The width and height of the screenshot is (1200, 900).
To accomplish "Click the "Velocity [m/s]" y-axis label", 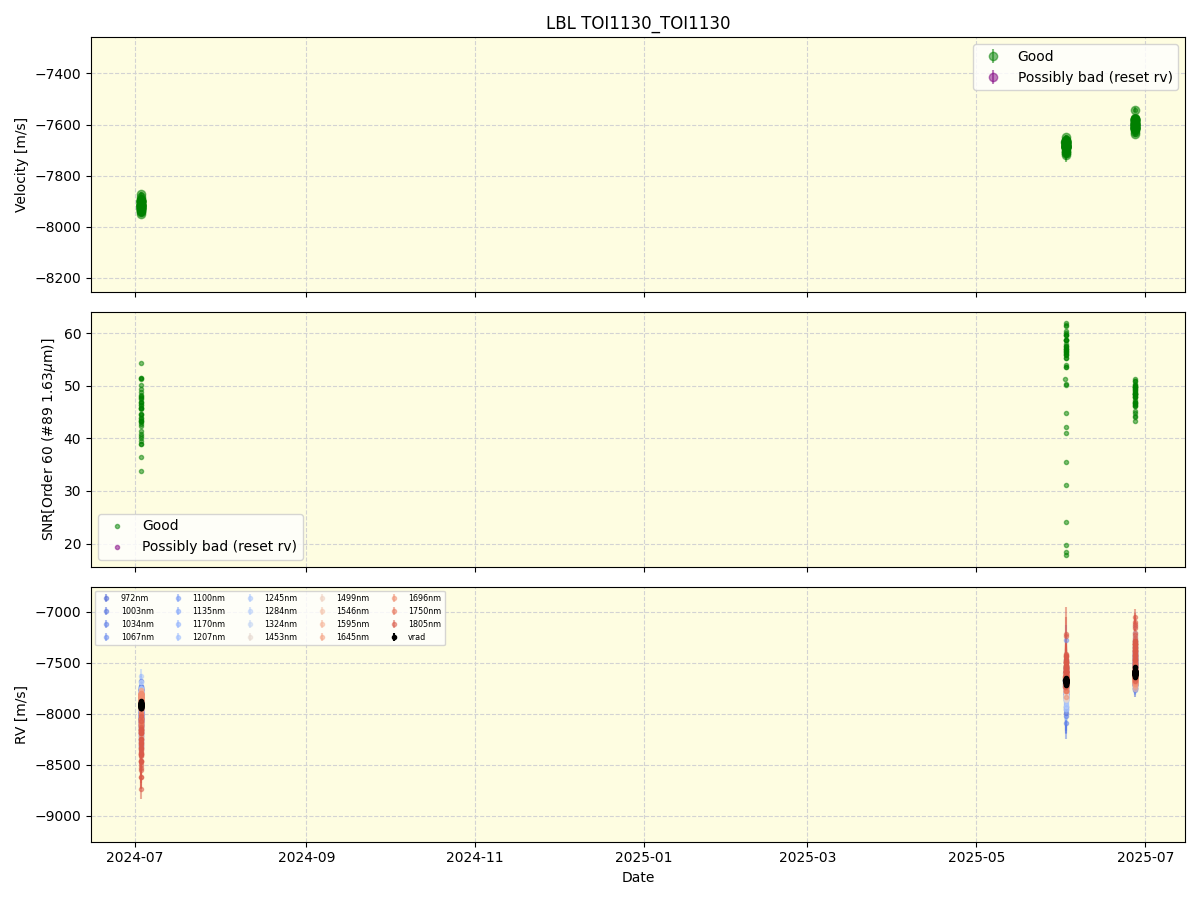I will 21,165.
